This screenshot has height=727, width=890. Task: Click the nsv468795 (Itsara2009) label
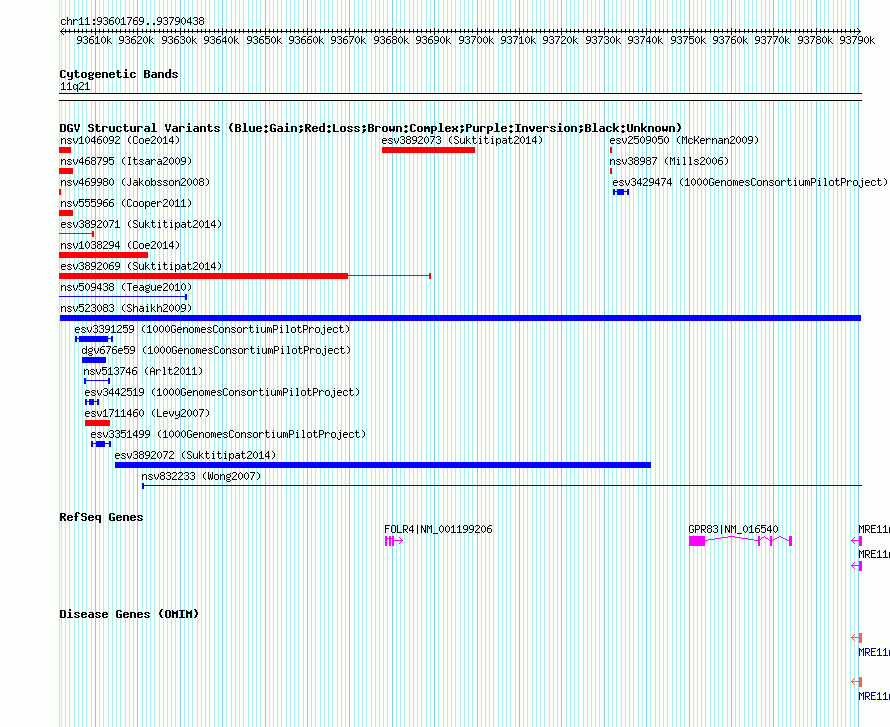click(x=126, y=161)
